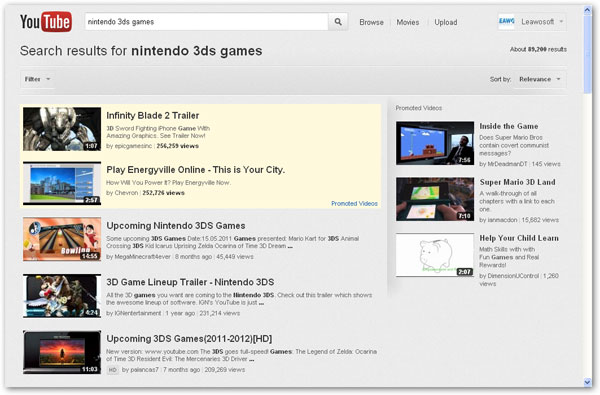Click the 15,882 views text
The image size is (600, 395).
540,220
